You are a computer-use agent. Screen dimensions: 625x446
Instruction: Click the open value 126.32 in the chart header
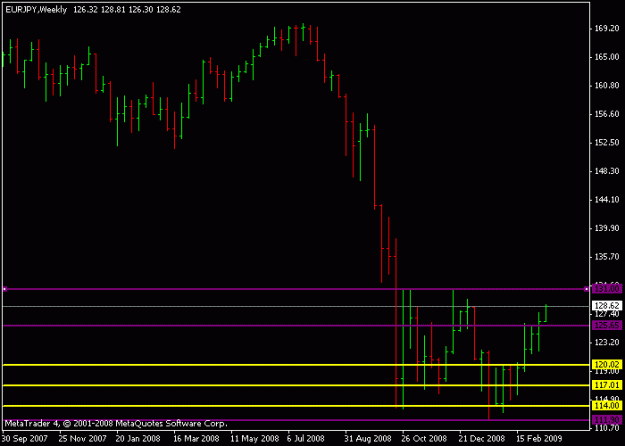coord(85,10)
